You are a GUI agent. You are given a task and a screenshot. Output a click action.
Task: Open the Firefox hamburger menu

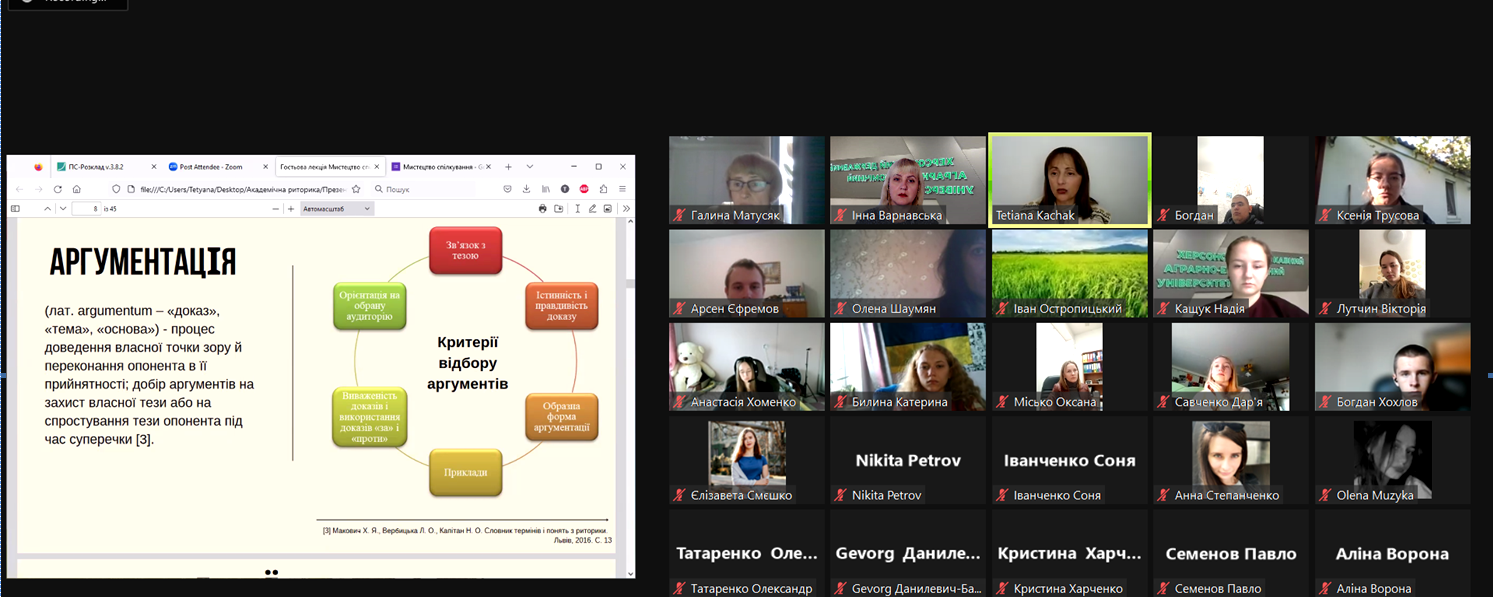tap(622, 189)
